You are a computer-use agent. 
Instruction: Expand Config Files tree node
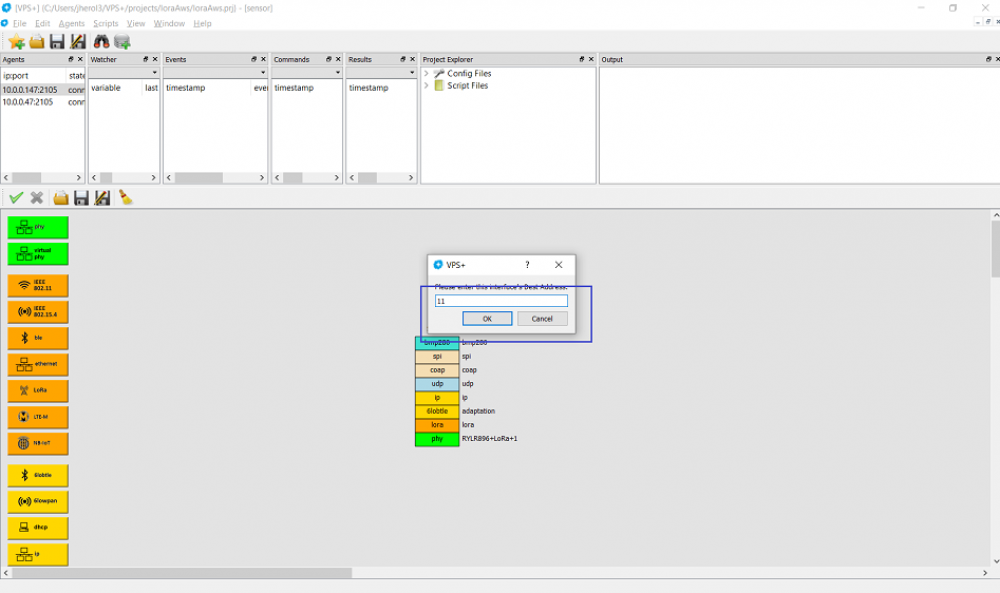click(x=426, y=73)
